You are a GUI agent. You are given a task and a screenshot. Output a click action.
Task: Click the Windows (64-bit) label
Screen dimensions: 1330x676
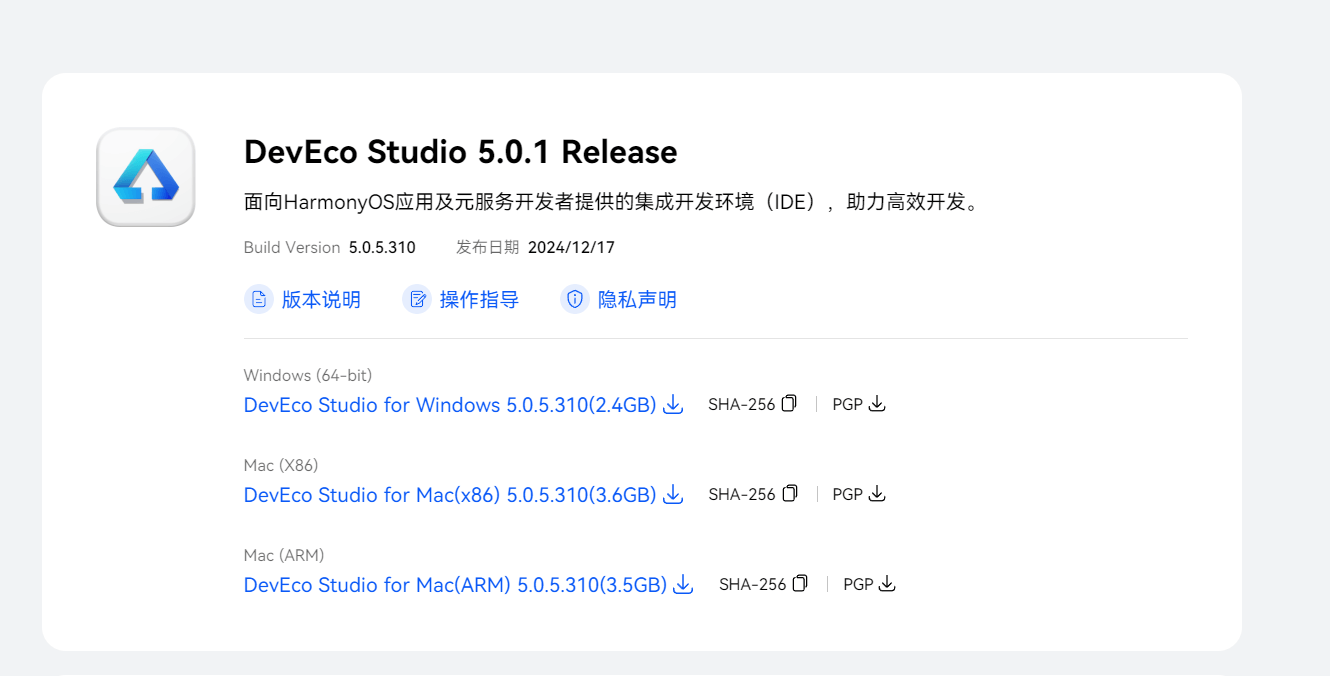[308, 376]
